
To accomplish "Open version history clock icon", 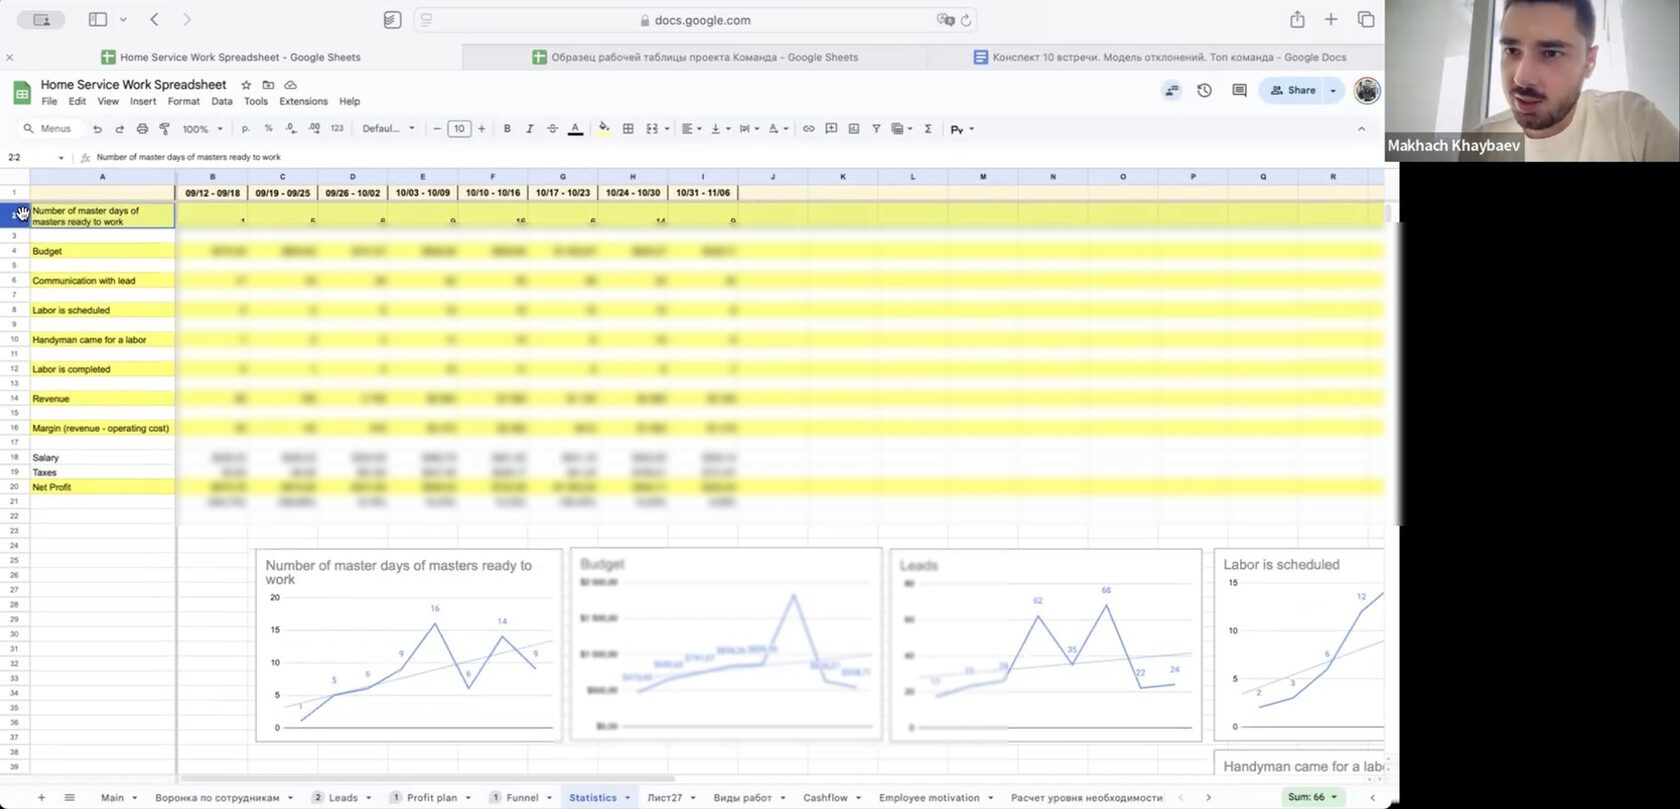I will pyautogui.click(x=1204, y=90).
